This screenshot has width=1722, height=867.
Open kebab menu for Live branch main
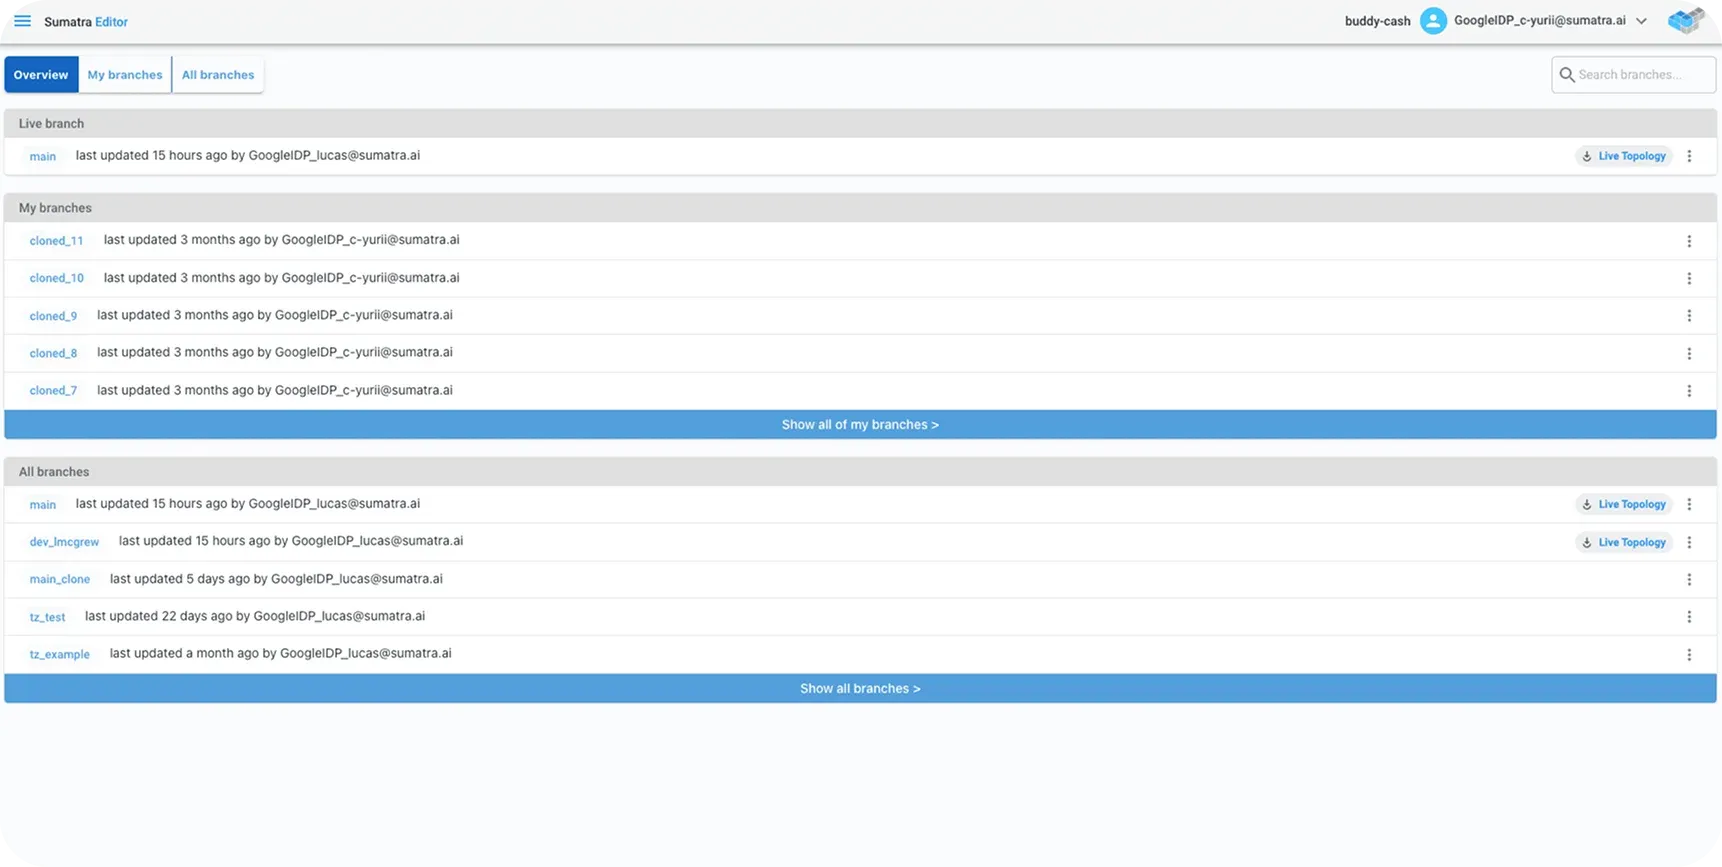point(1689,156)
